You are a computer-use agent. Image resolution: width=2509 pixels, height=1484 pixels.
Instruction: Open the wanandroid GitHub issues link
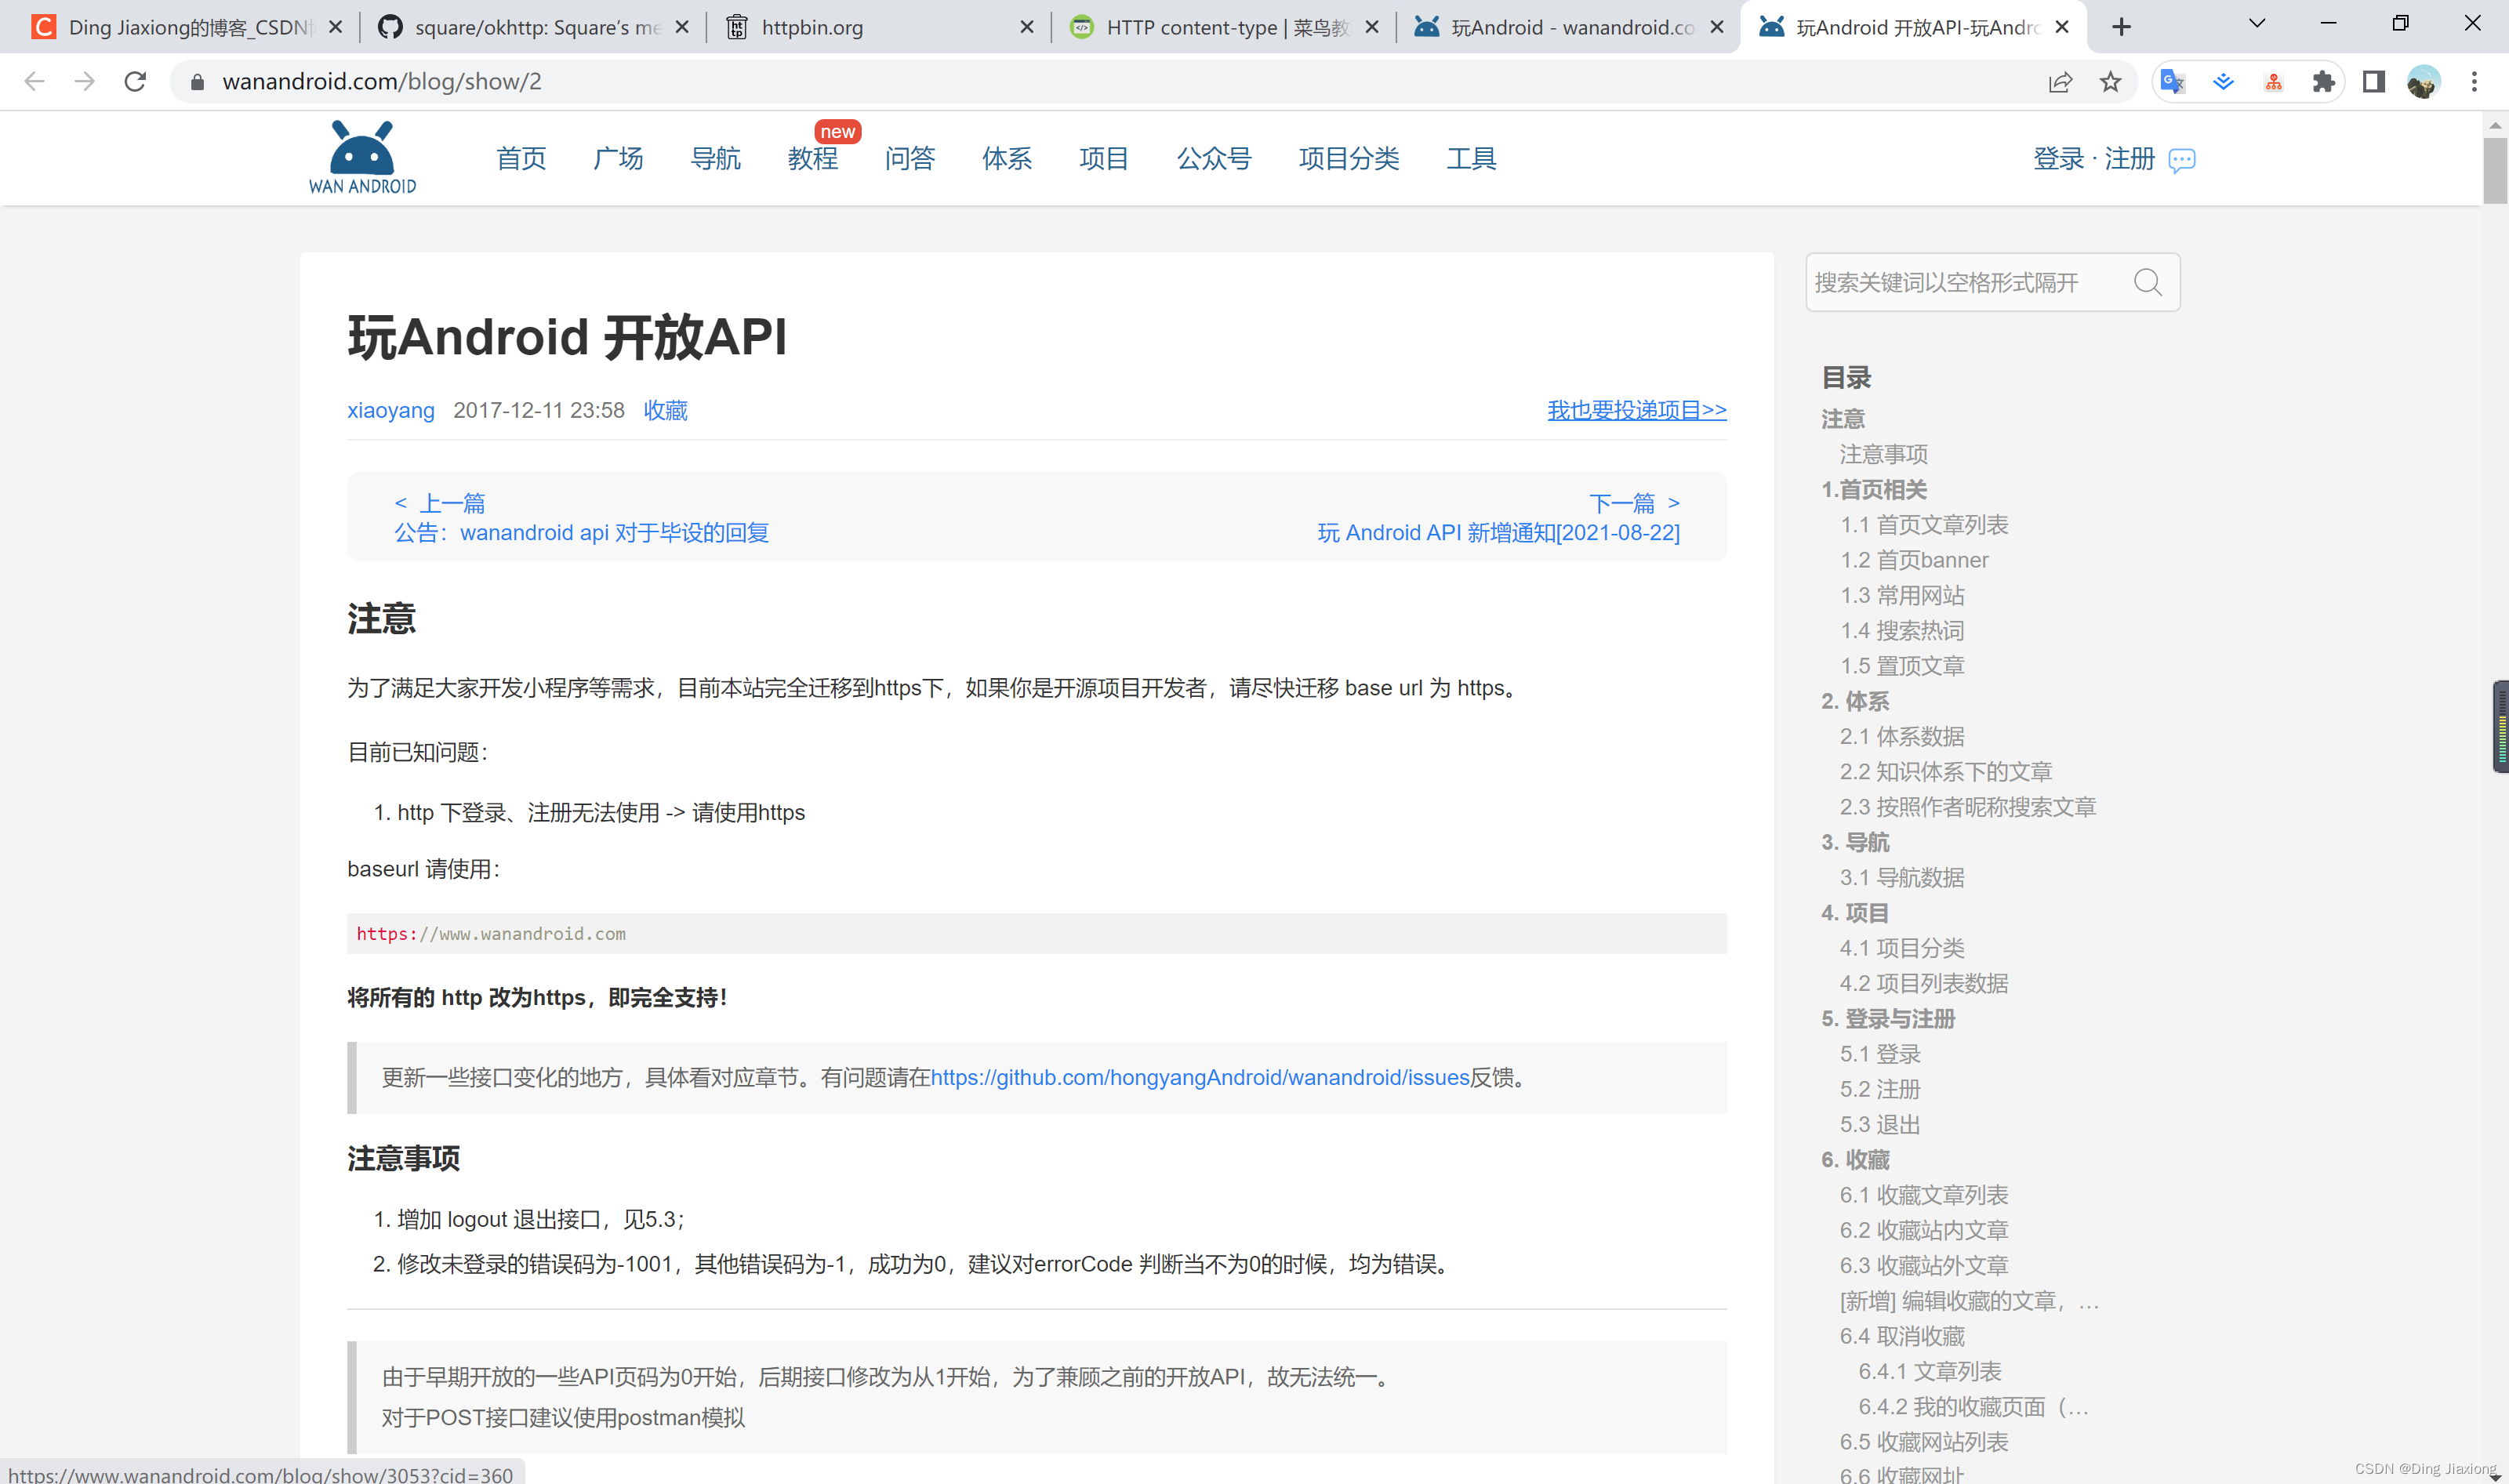click(x=1200, y=1077)
